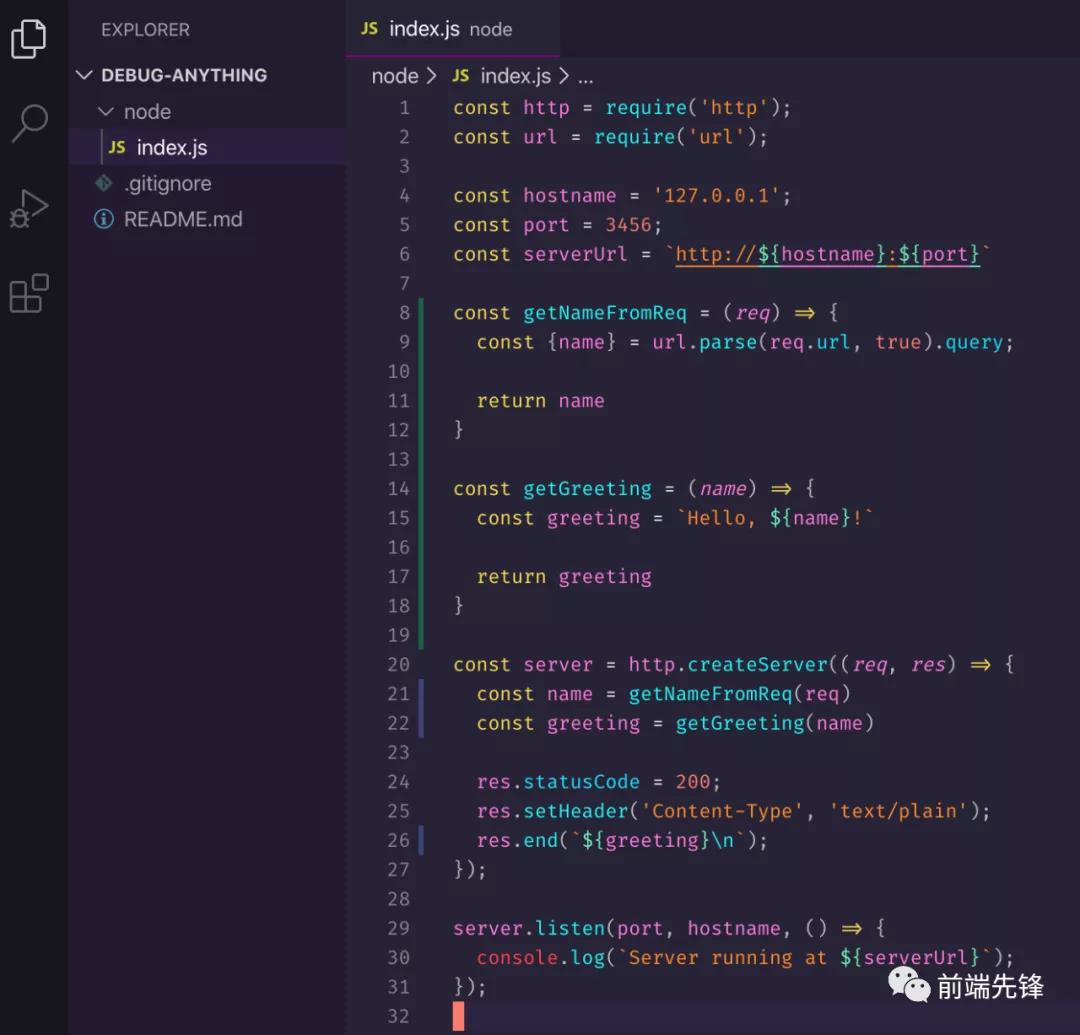Click the blue change indicator beside line 21
The width and height of the screenshot is (1080, 1035).
pyautogui.click(x=422, y=693)
